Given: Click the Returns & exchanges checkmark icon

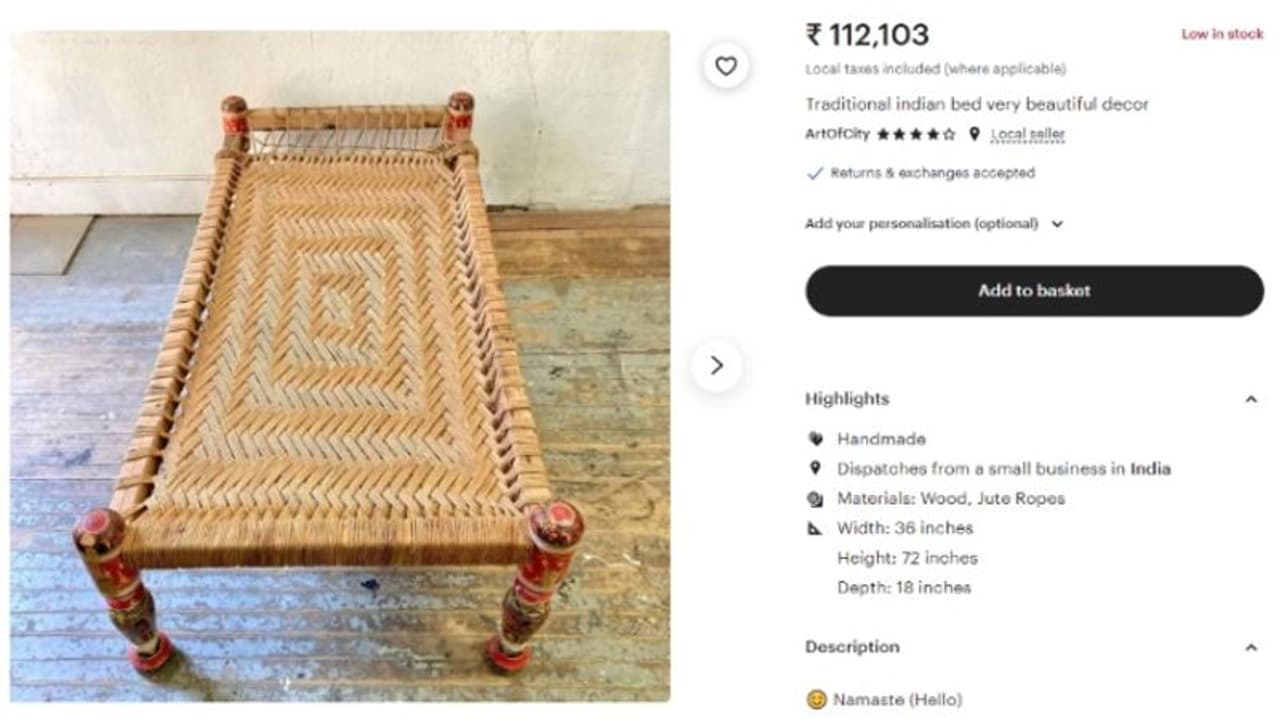Looking at the screenshot, I should (815, 173).
